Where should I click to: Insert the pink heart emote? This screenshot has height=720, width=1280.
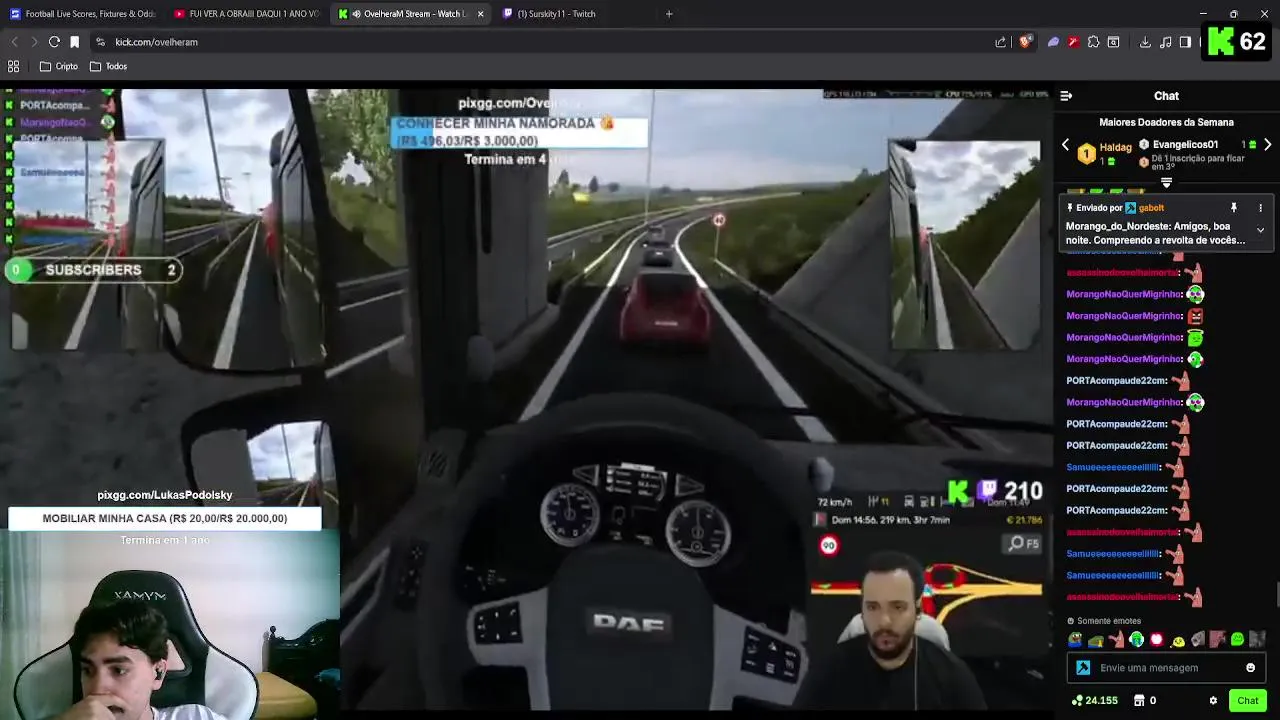(1157, 640)
